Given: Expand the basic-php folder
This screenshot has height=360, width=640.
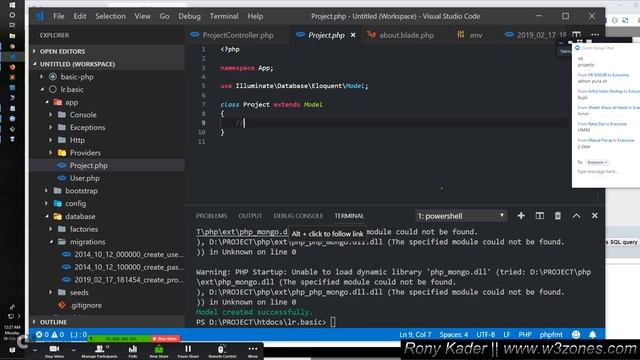Looking at the screenshot, I should [x=77, y=77].
